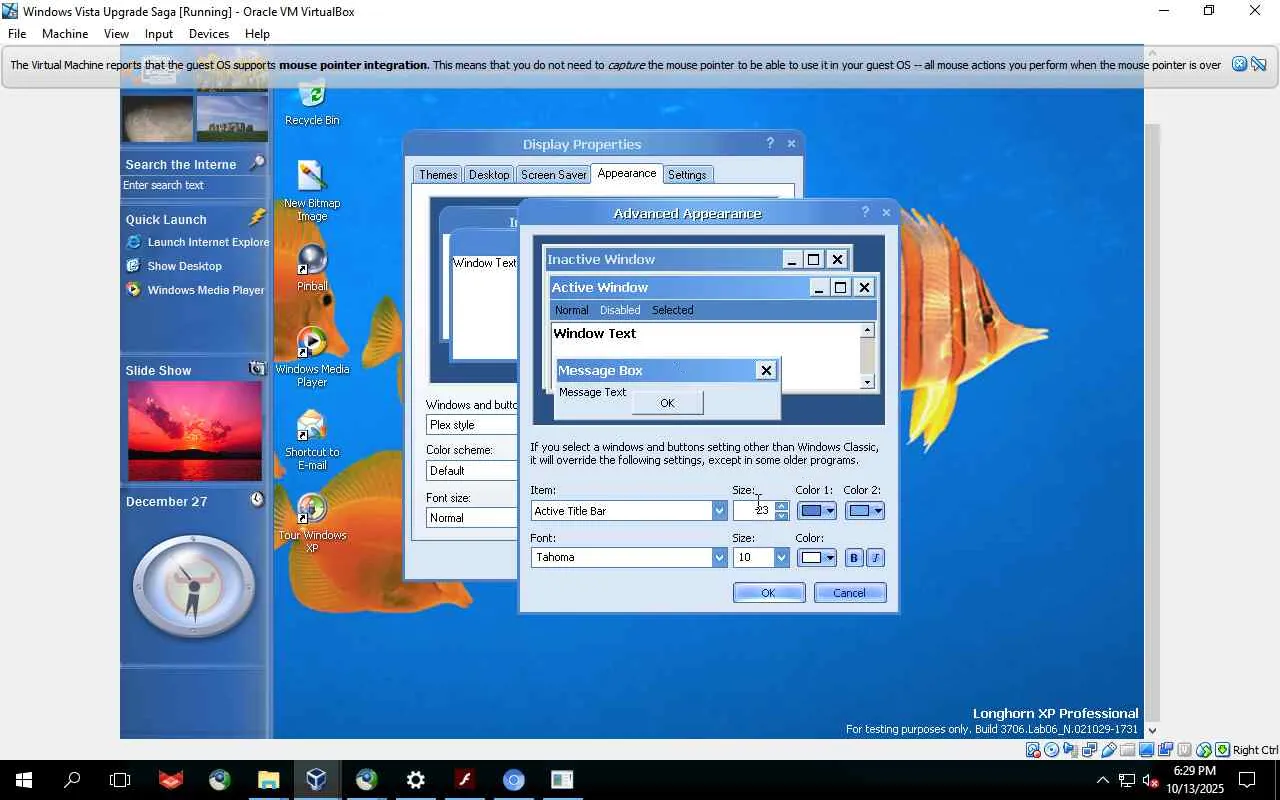Click the VirtualBox shared folders status icon
Image resolution: width=1280 pixels, height=800 pixels.
[x=1128, y=750]
